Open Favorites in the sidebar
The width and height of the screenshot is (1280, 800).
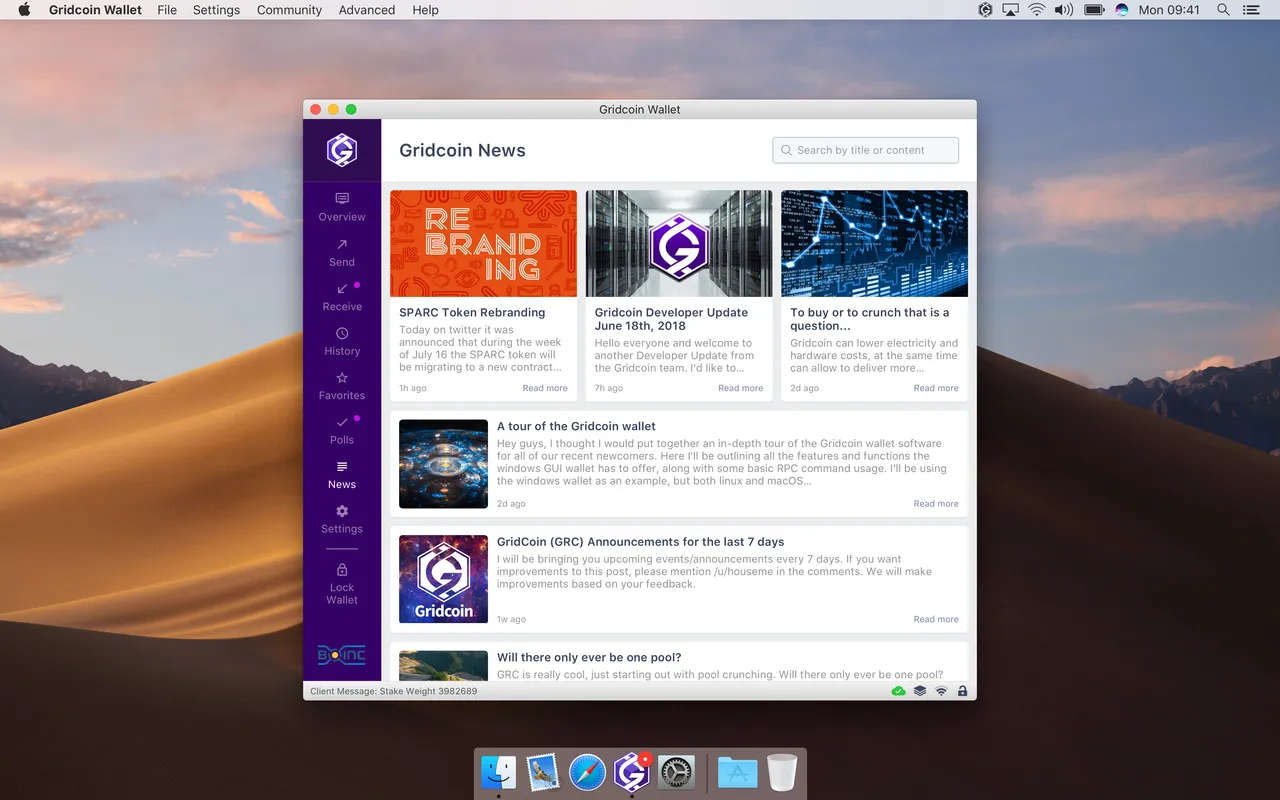pyautogui.click(x=342, y=386)
